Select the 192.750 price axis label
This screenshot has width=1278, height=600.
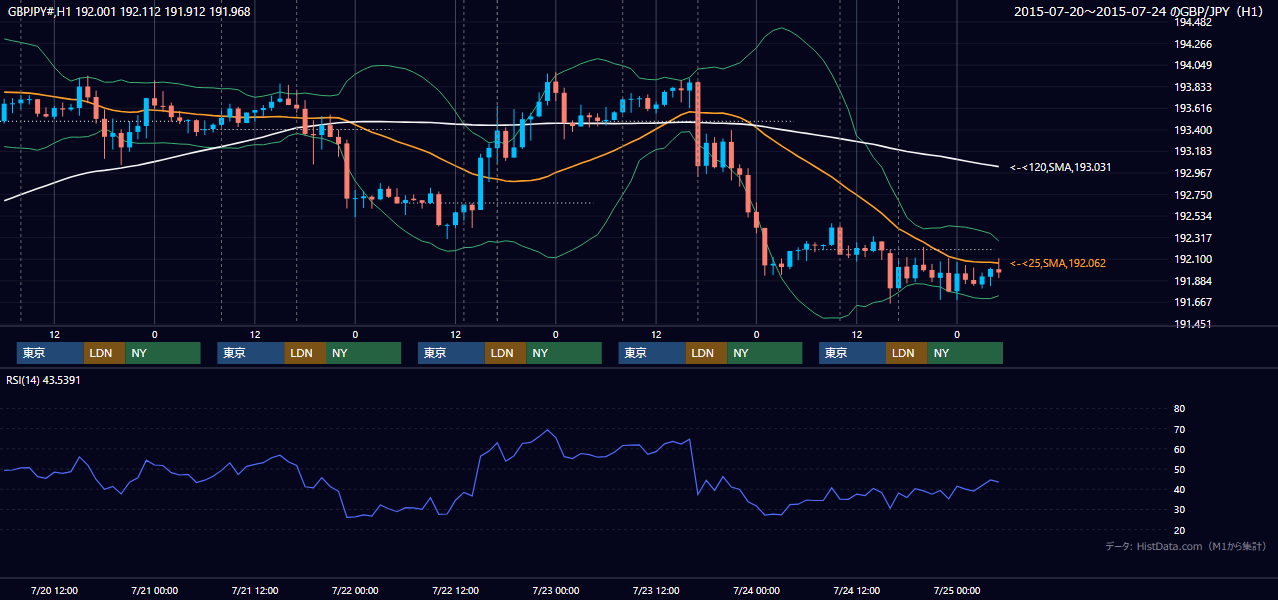(1193, 195)
